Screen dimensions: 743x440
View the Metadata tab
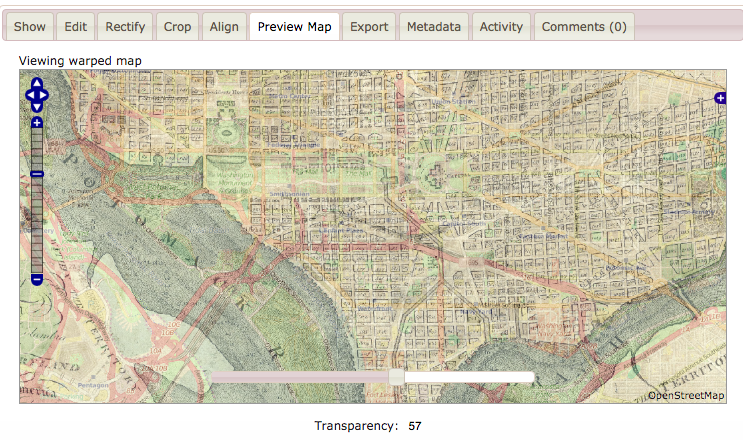click(434, 26)
